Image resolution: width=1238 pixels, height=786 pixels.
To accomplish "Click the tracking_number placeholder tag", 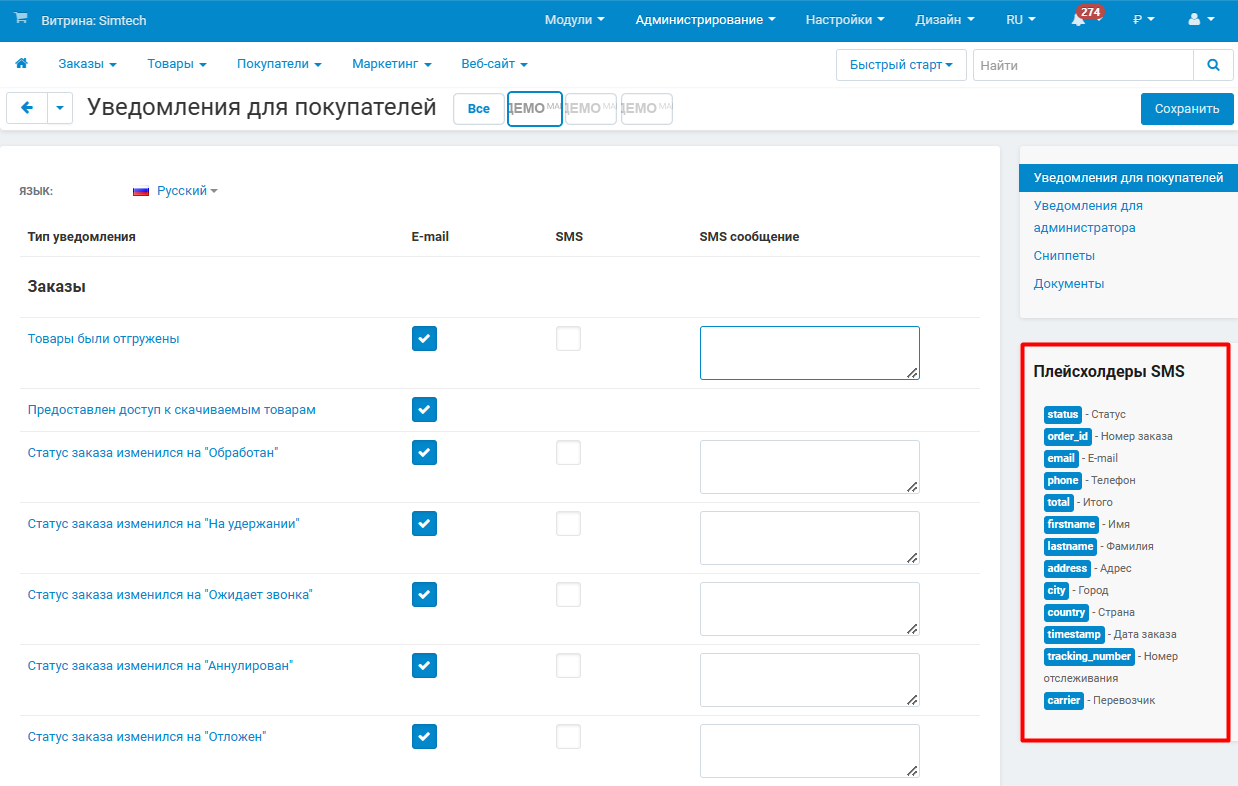I will pos(1089,657).
